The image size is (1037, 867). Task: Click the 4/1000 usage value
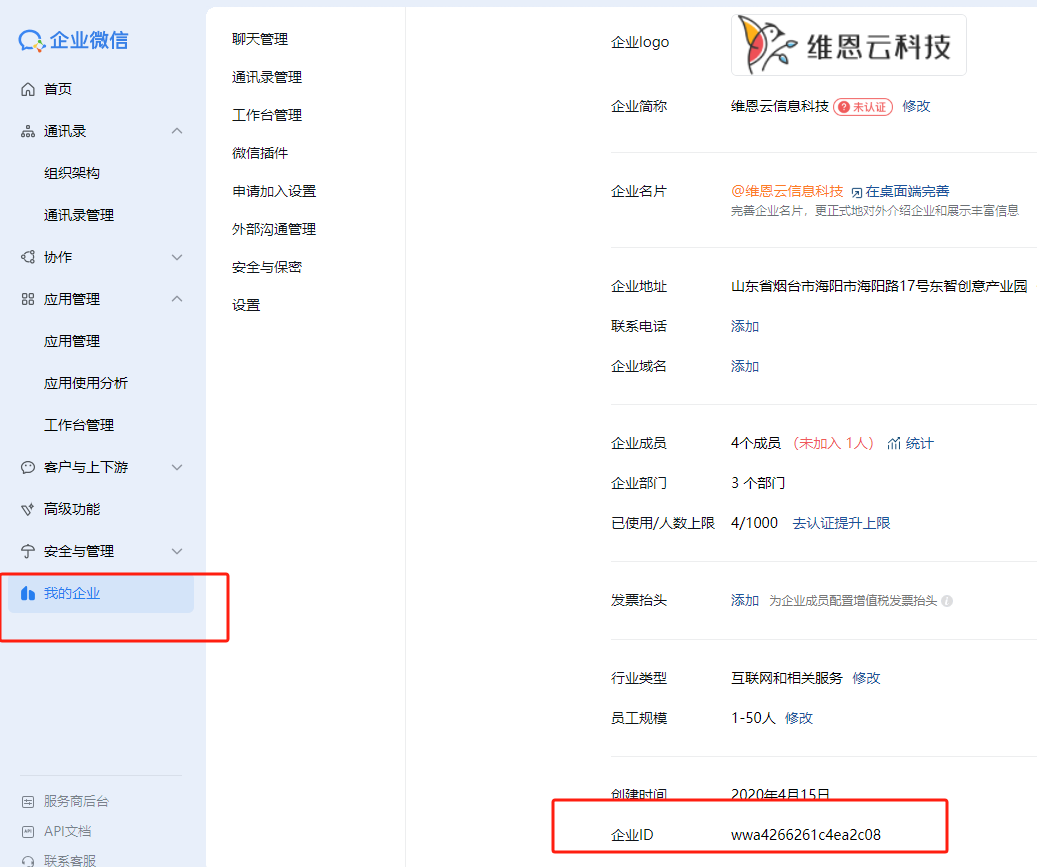point(754,523)
